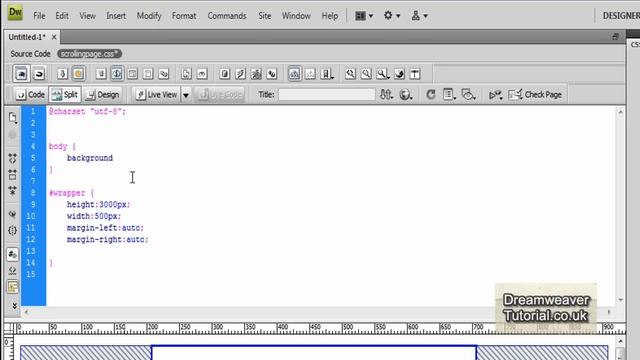This screenshot has height=360, width=640.
Task: Click the '@charset "utf-8";' line
Action: [x=87, y=111]
